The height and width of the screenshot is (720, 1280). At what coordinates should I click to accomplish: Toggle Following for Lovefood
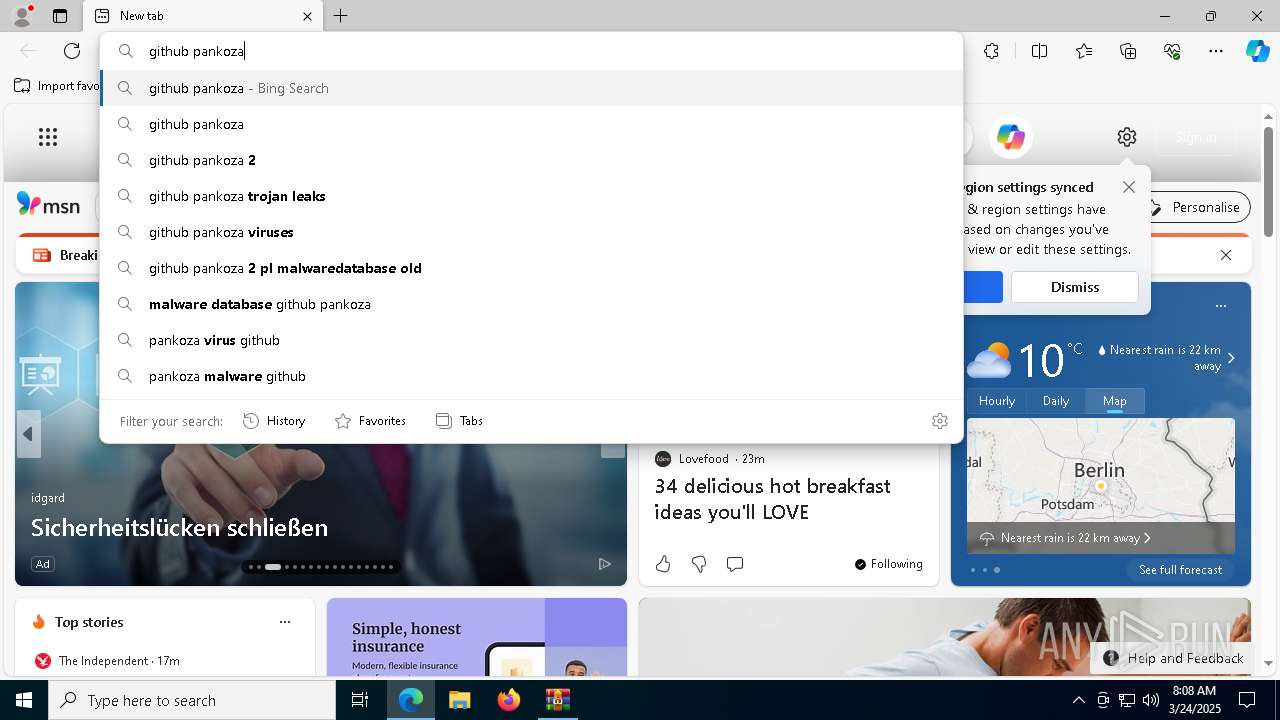point(889,564)
